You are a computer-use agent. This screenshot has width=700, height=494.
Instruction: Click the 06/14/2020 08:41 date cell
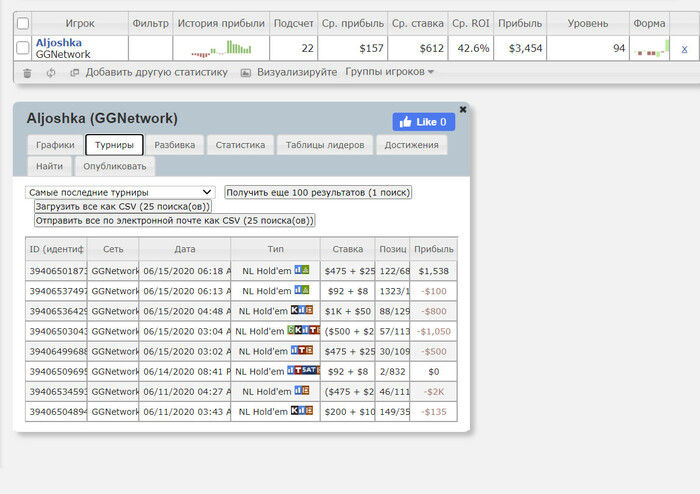click(x=185, y=371)
